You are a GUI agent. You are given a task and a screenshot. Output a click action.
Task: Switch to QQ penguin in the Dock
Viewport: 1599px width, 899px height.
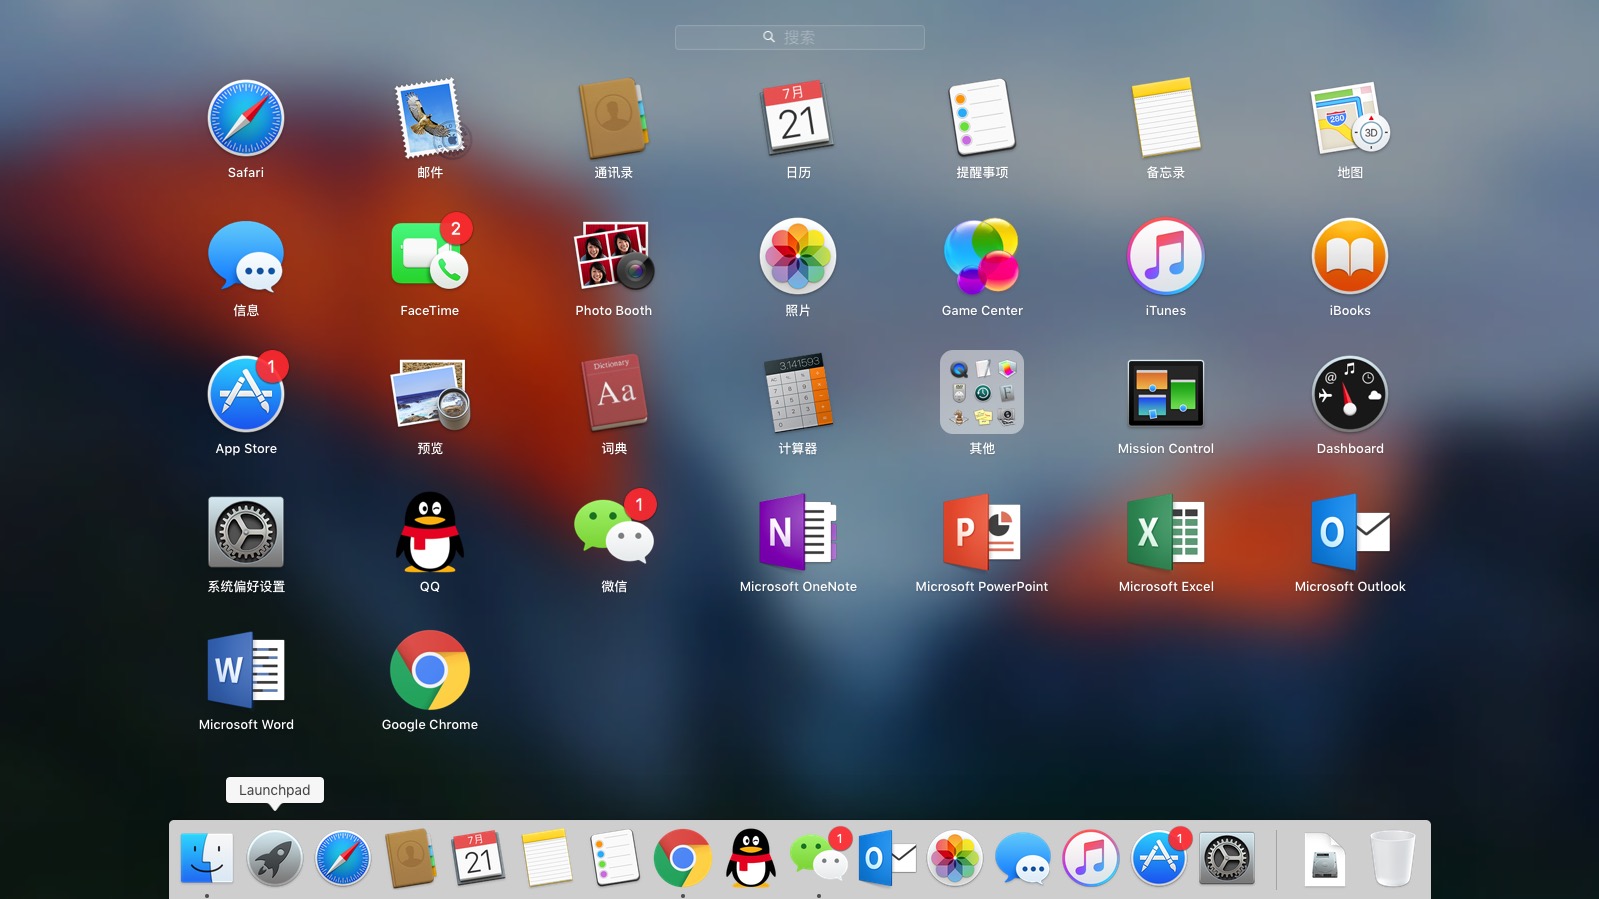pyautogui.click(x=751, y=858)
